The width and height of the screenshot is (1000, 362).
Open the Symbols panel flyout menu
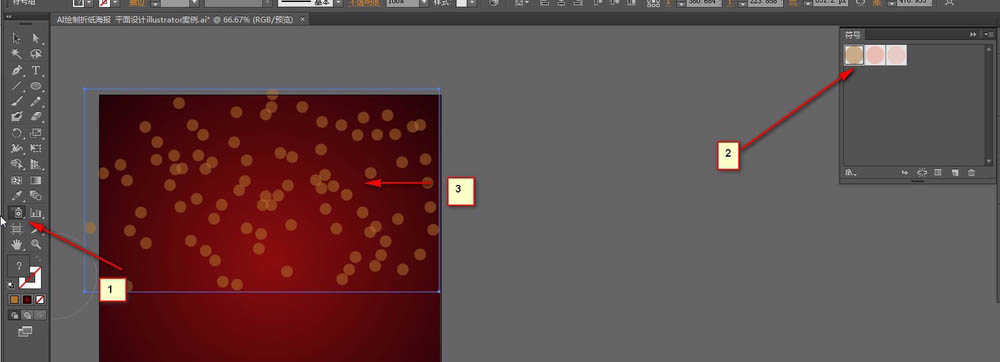pos(989,34)
